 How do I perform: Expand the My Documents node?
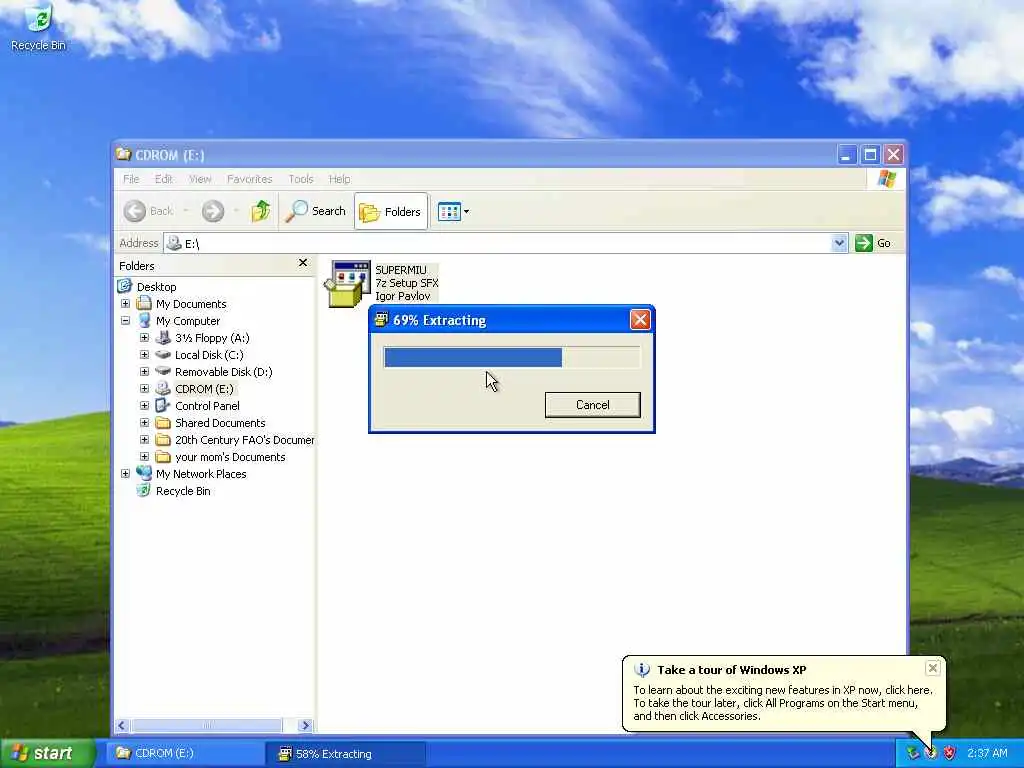coord(125,304)
